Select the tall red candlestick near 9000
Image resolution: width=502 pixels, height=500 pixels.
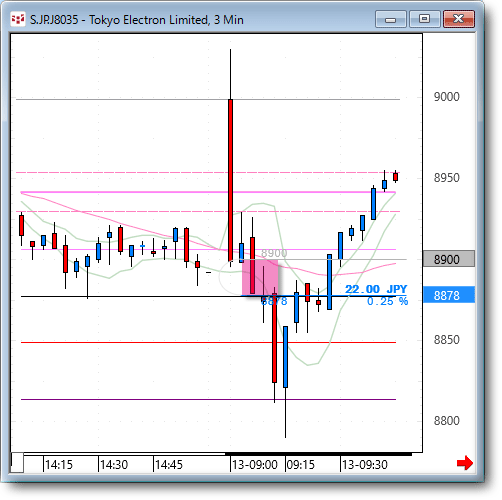230,180
